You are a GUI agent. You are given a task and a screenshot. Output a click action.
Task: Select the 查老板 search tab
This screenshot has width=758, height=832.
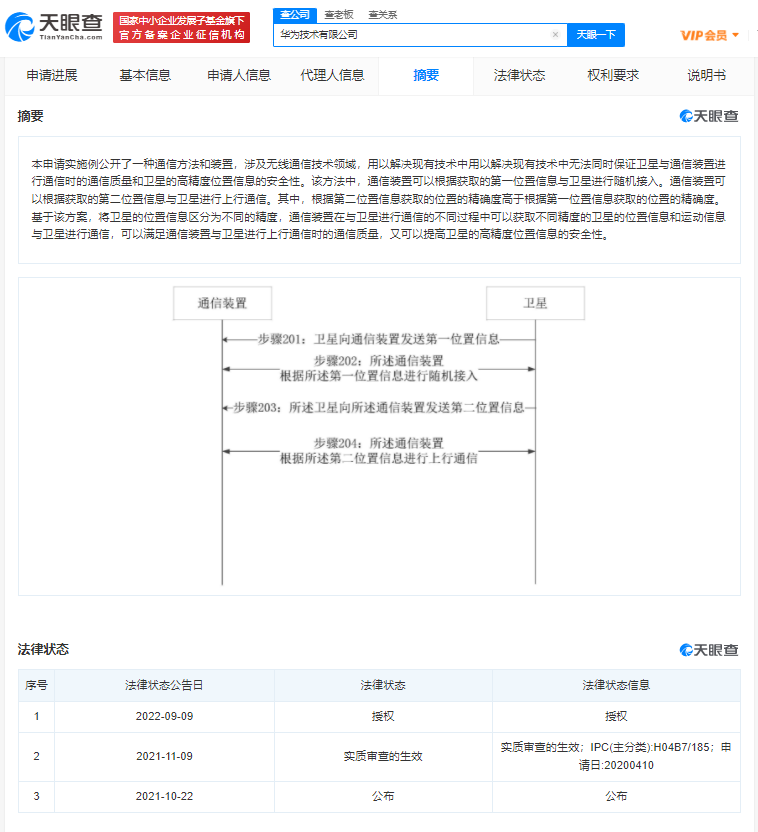(x=339, y=15)
